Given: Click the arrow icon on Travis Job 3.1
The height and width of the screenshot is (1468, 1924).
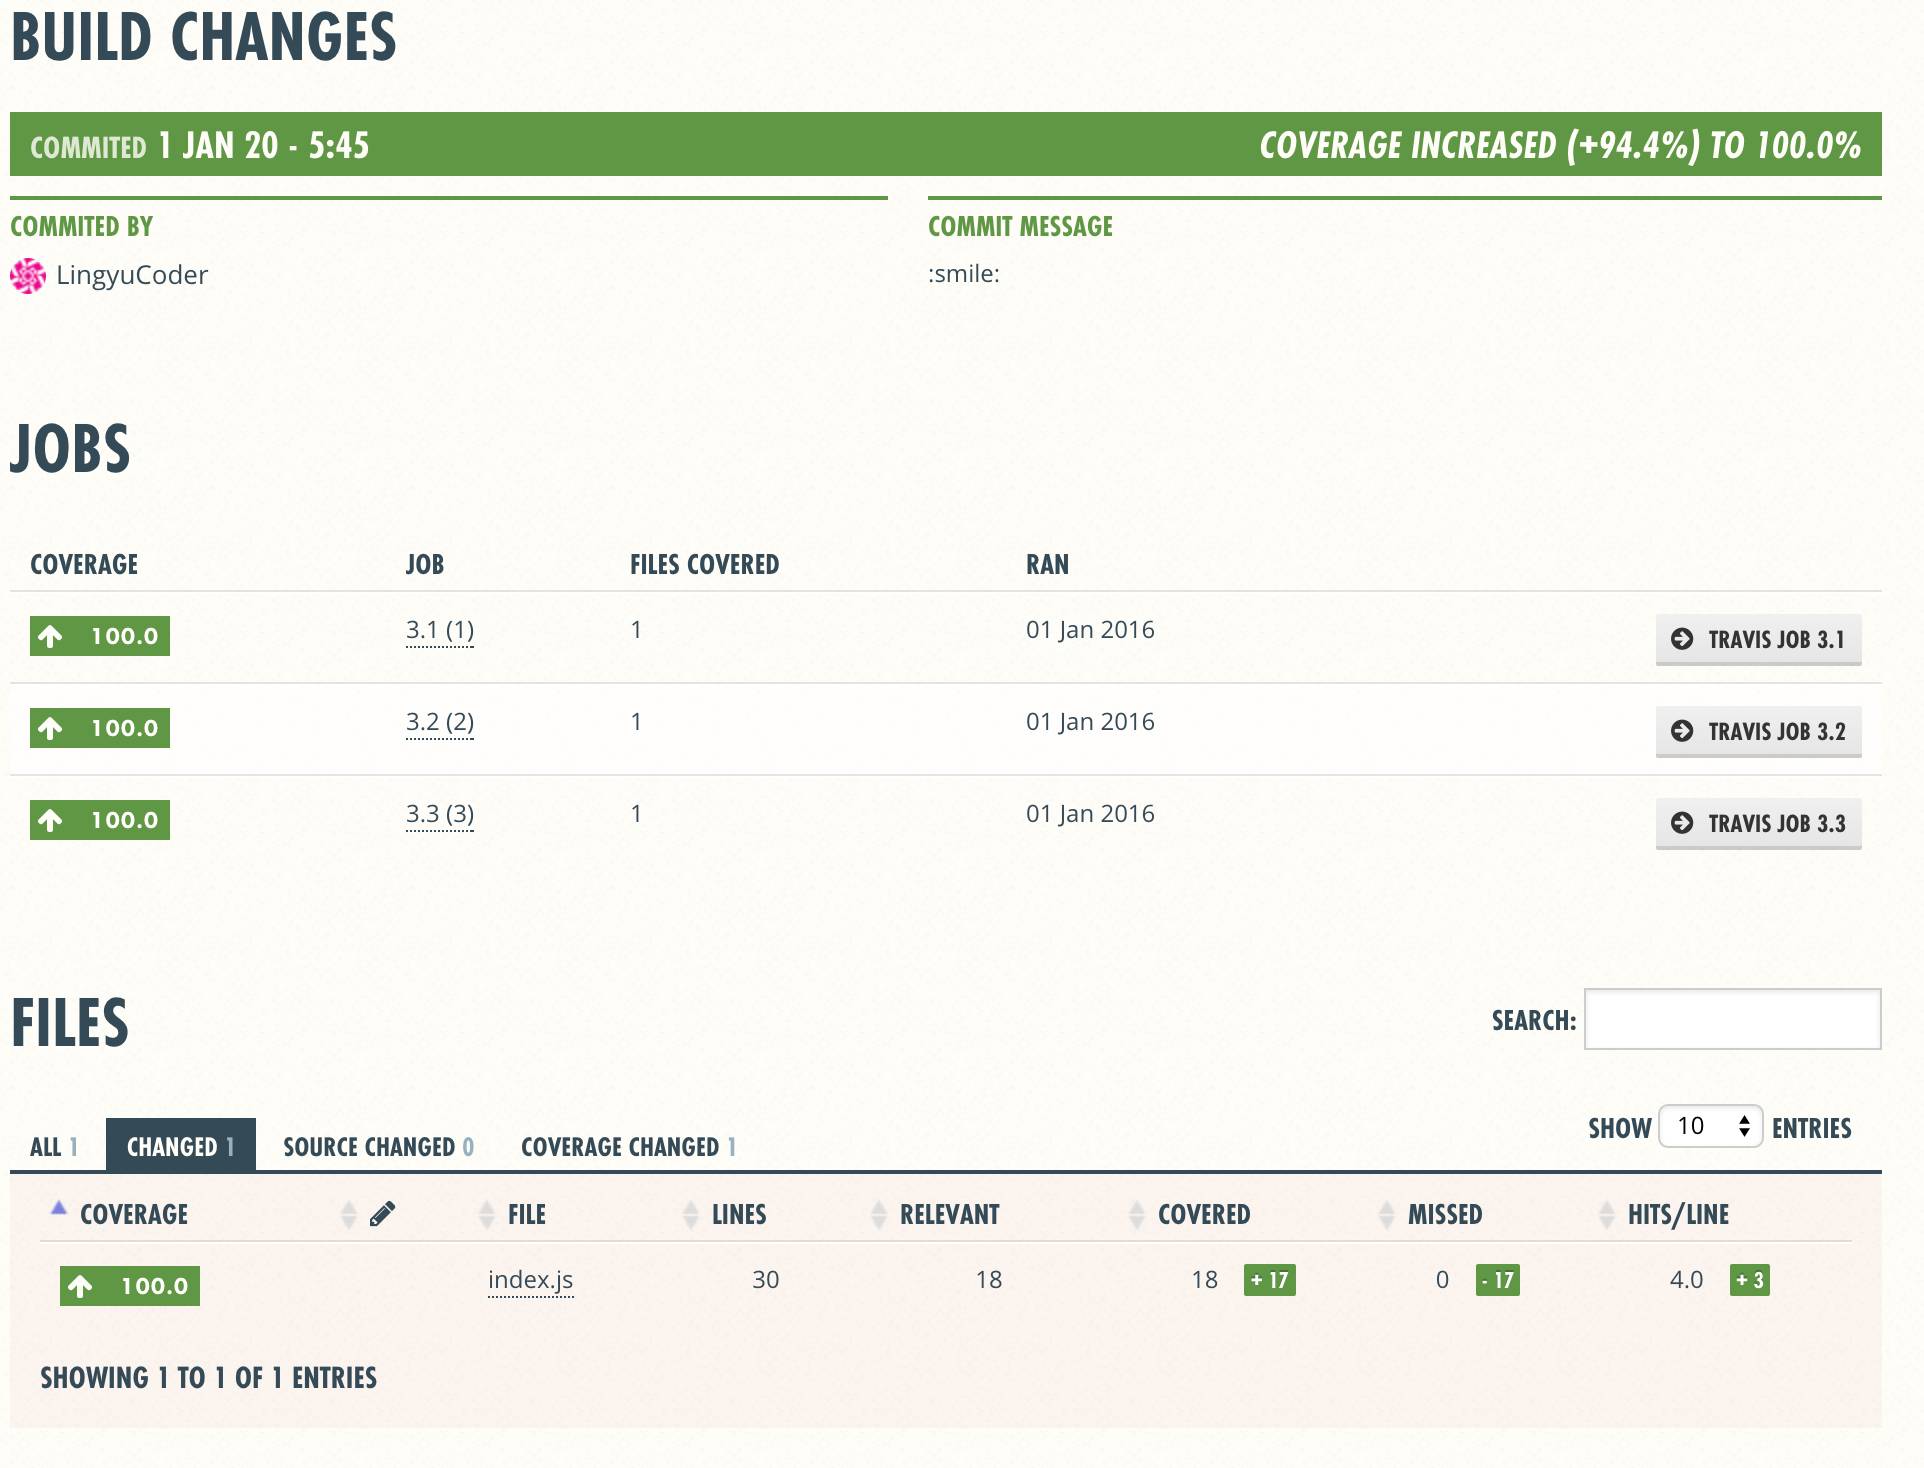Looking at the screenshot, I should tap(1682, 639).
